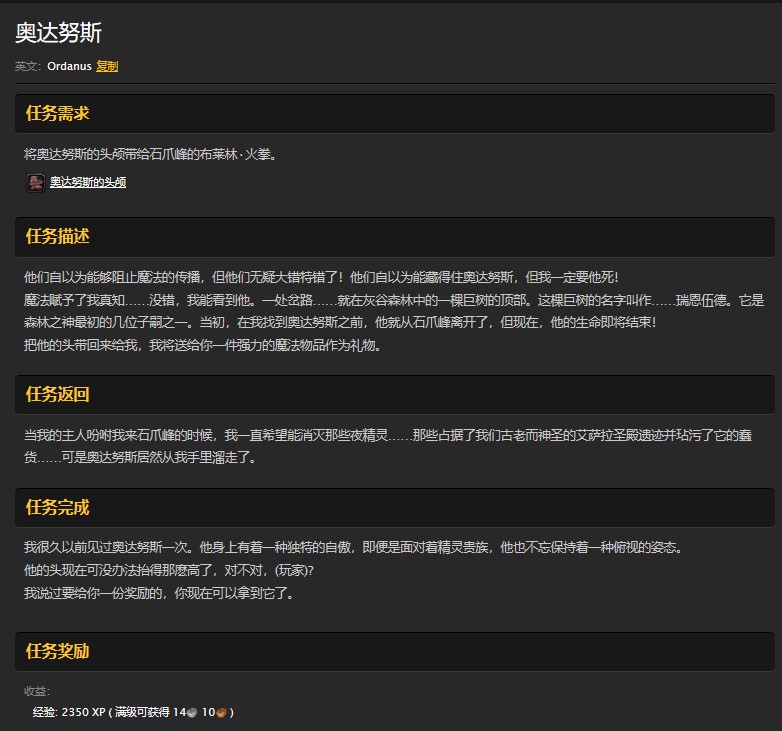Click the completion line starting 我很久以前见过

tap(353, 548)
